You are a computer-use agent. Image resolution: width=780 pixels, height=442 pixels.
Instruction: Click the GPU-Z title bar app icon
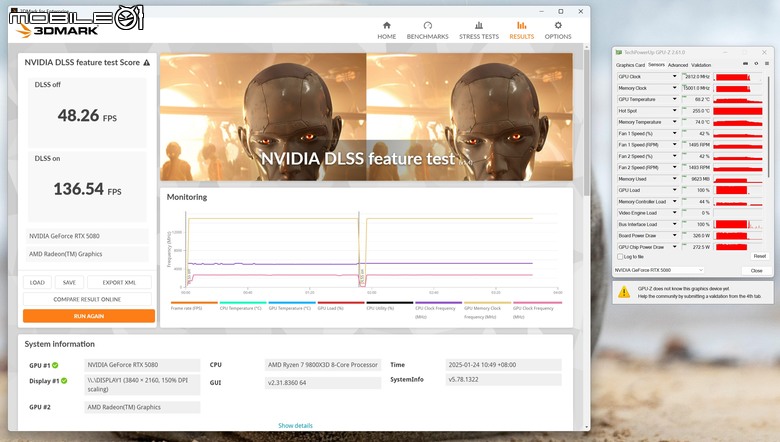[619, 52]
